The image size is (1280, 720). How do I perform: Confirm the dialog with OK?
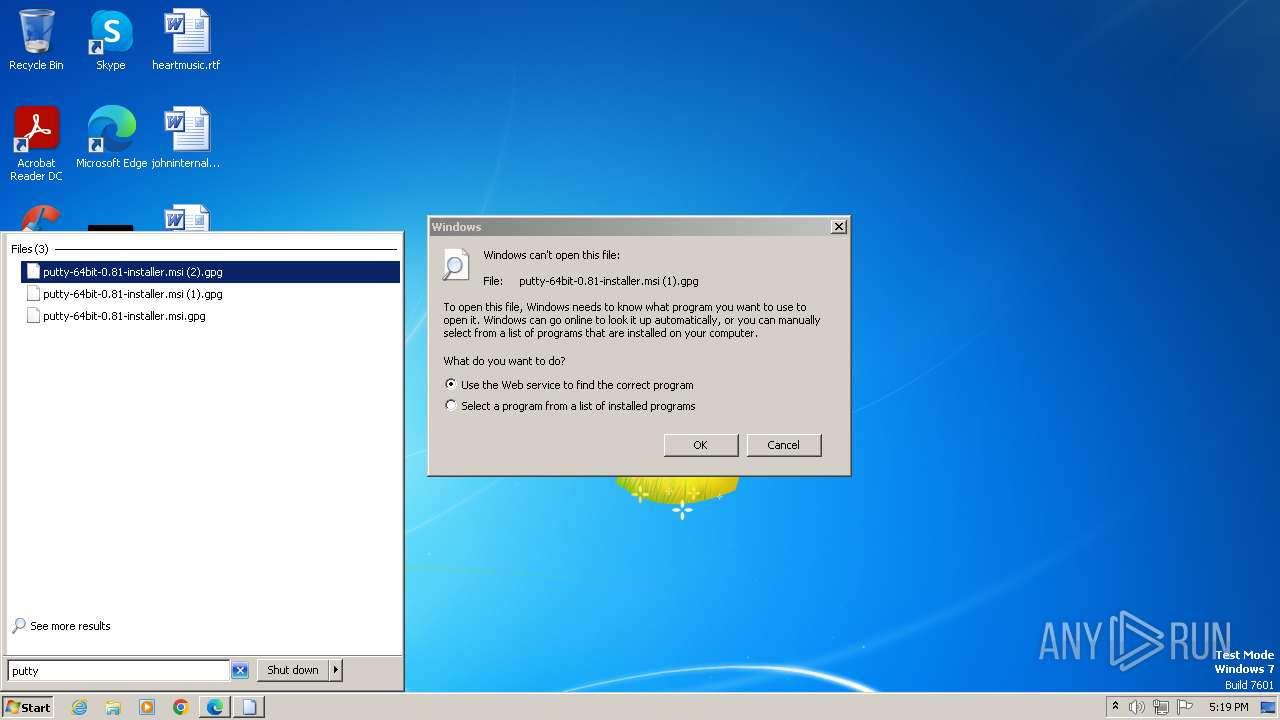[701, 445]
